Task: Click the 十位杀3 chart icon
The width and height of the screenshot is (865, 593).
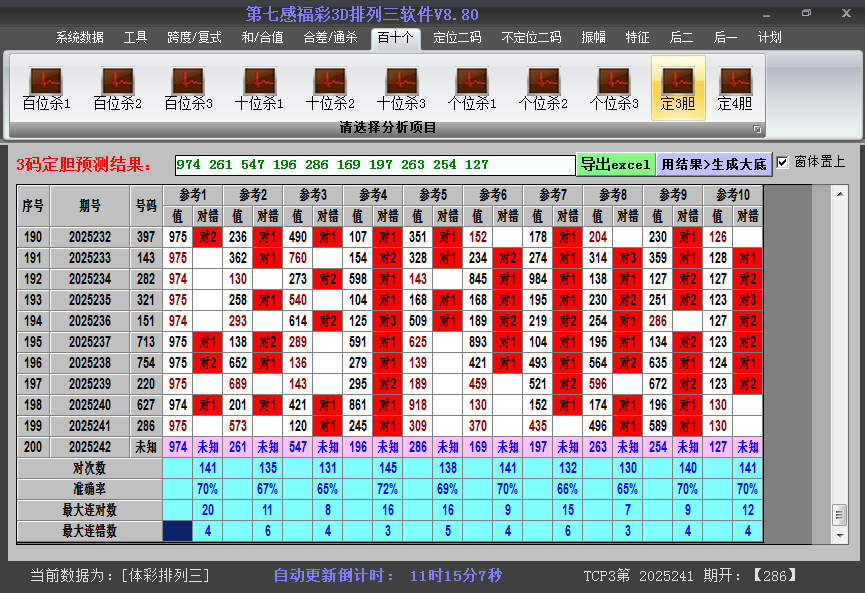Action: [x=401, y=89]
